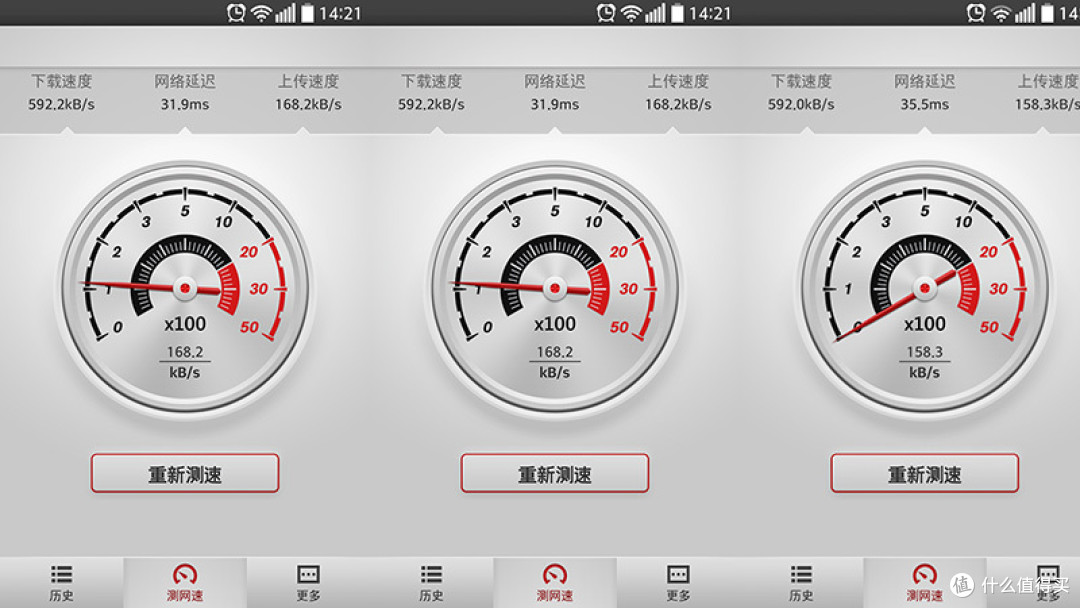Screen dimensions: 1080x608
Task: Click battery icon in right status bar
Action: coord(1047,13)
